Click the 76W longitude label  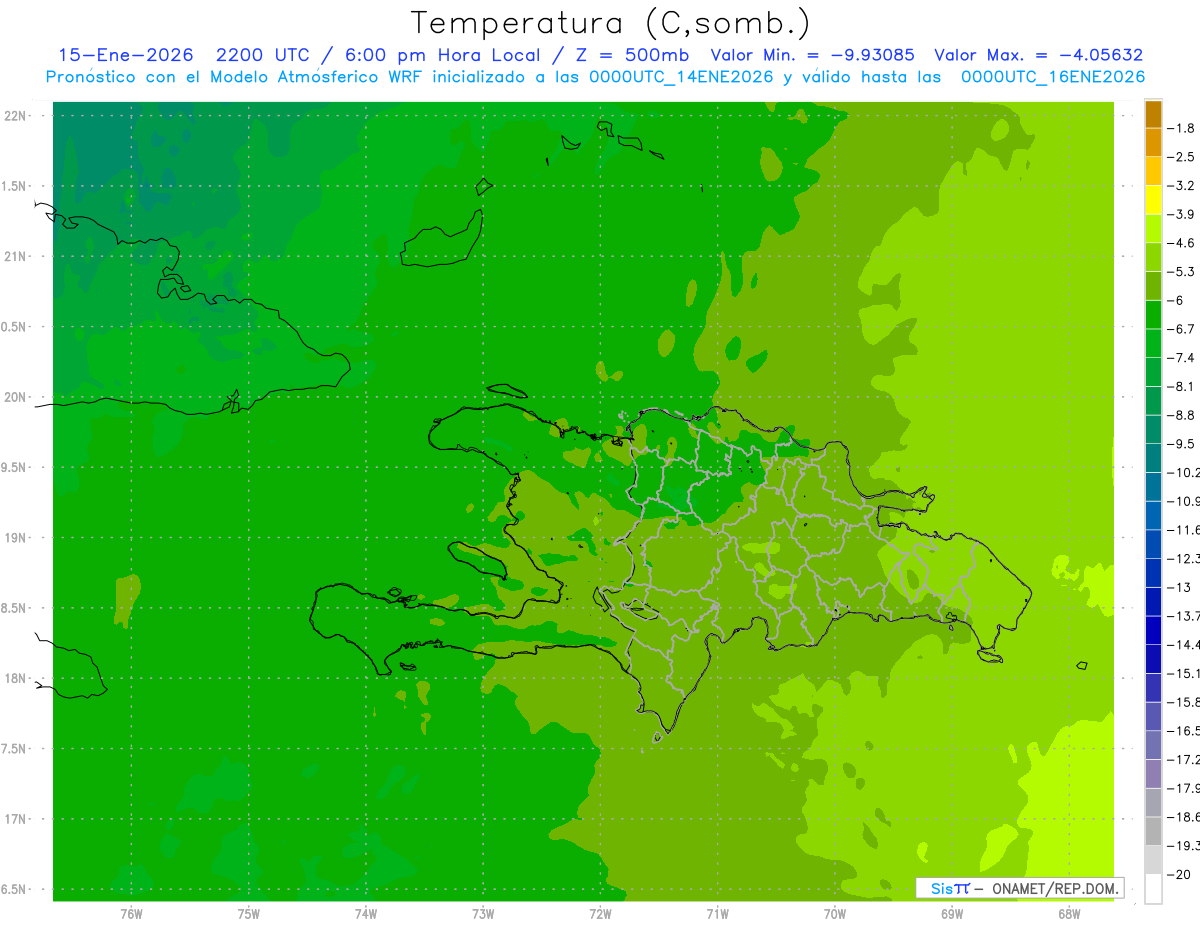131,913
